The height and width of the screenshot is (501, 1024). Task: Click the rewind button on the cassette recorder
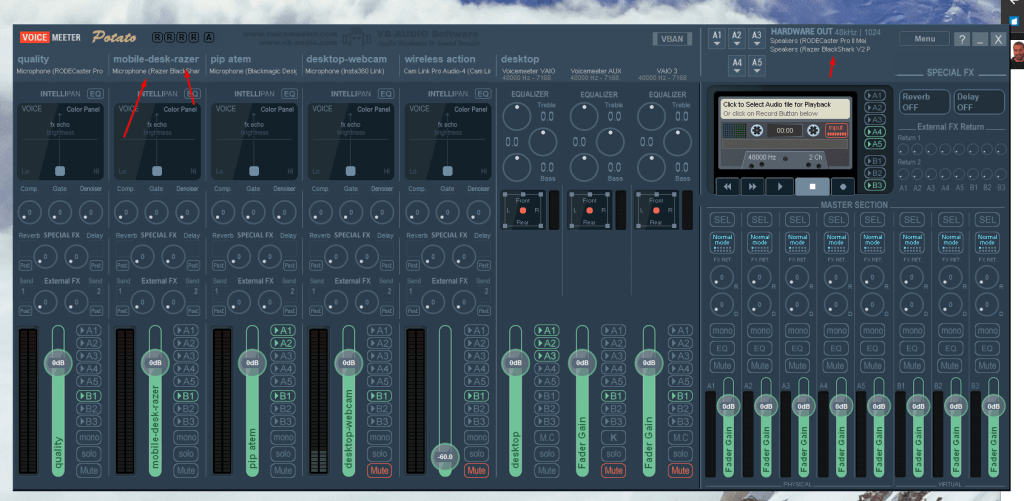(727, 186)
